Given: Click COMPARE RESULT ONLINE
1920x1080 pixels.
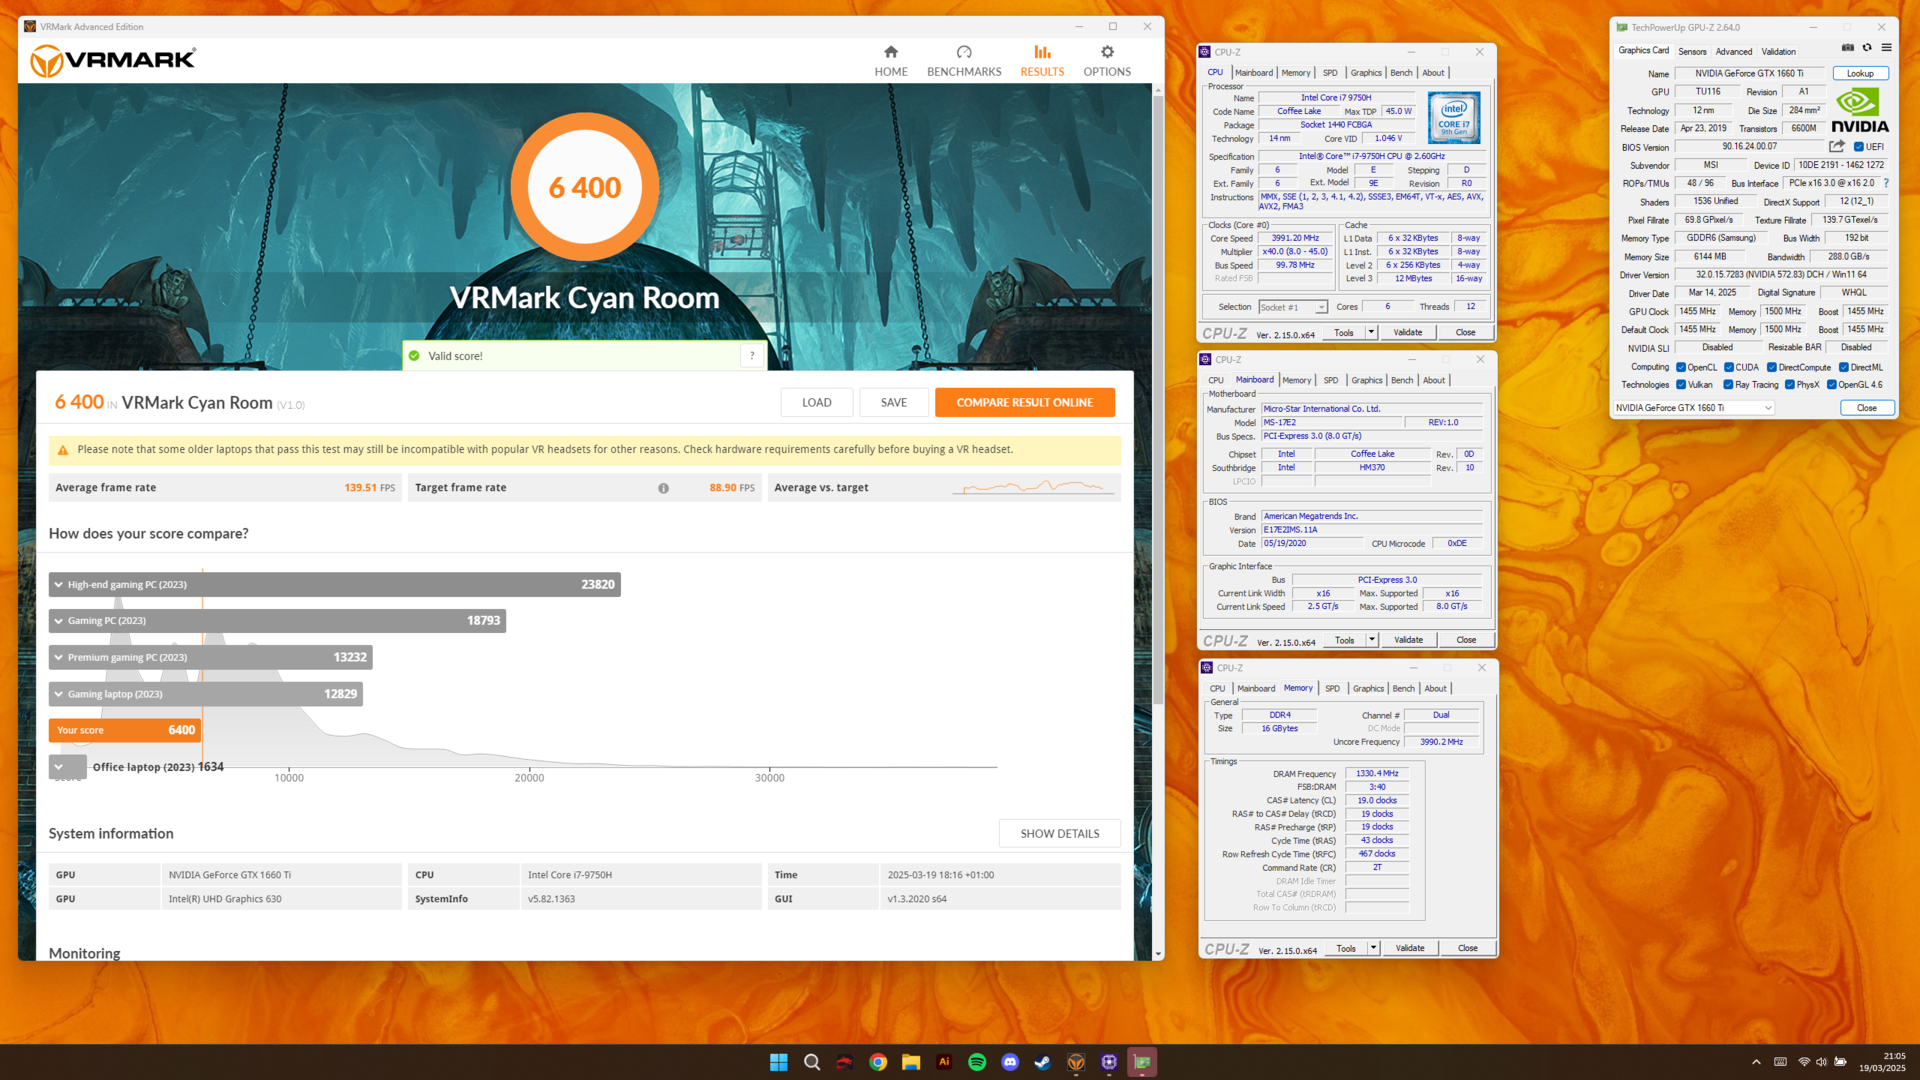Looking at the screenshot, I should click(x=1024, y=402).
